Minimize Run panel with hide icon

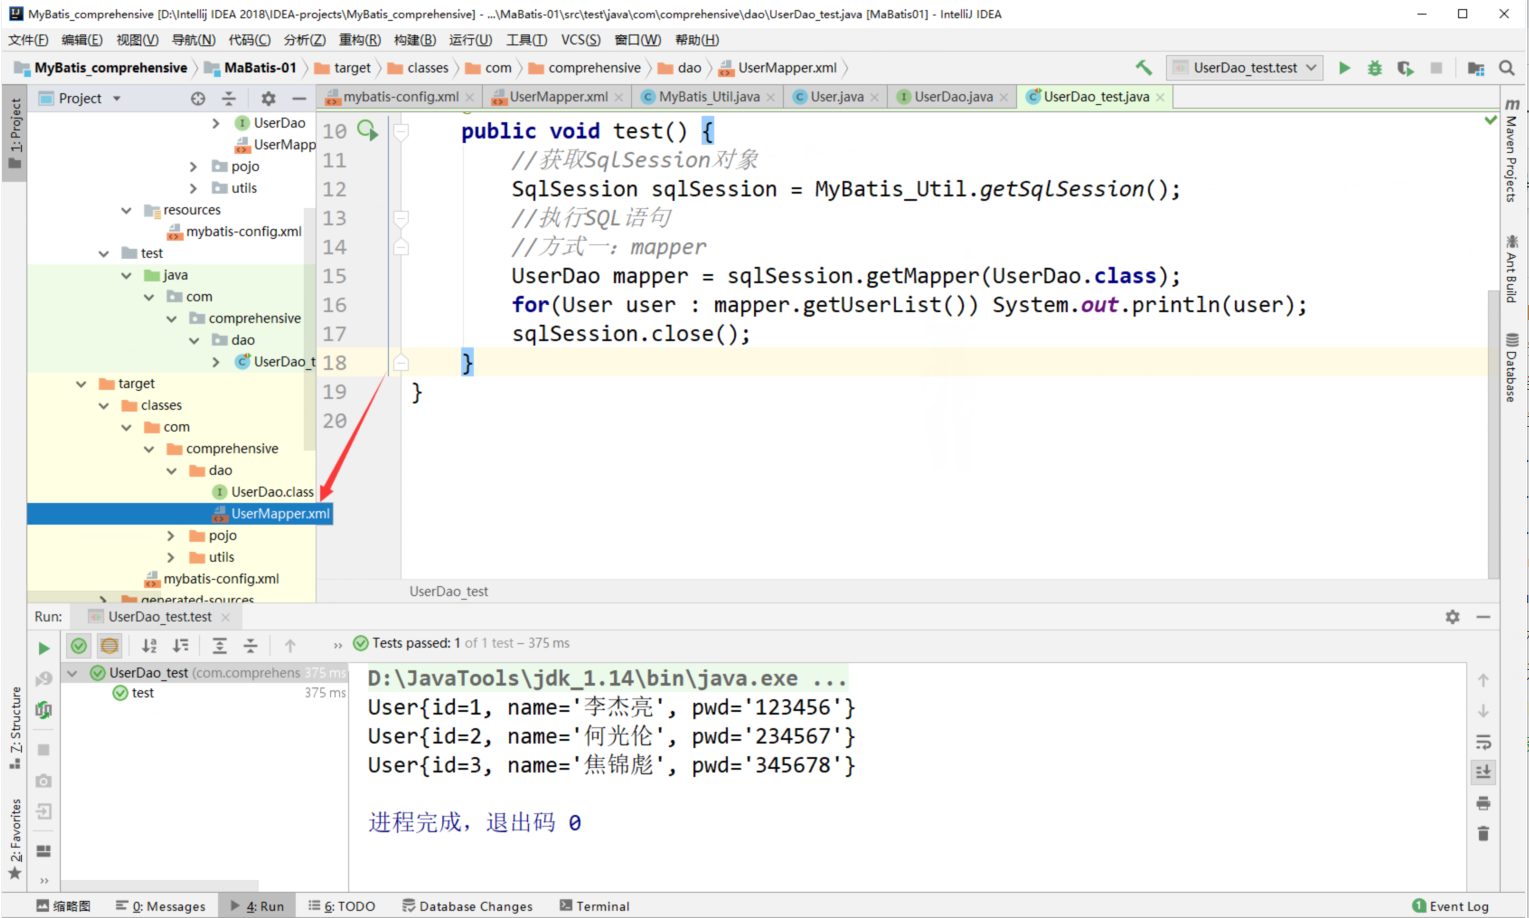coord(1483,617)
